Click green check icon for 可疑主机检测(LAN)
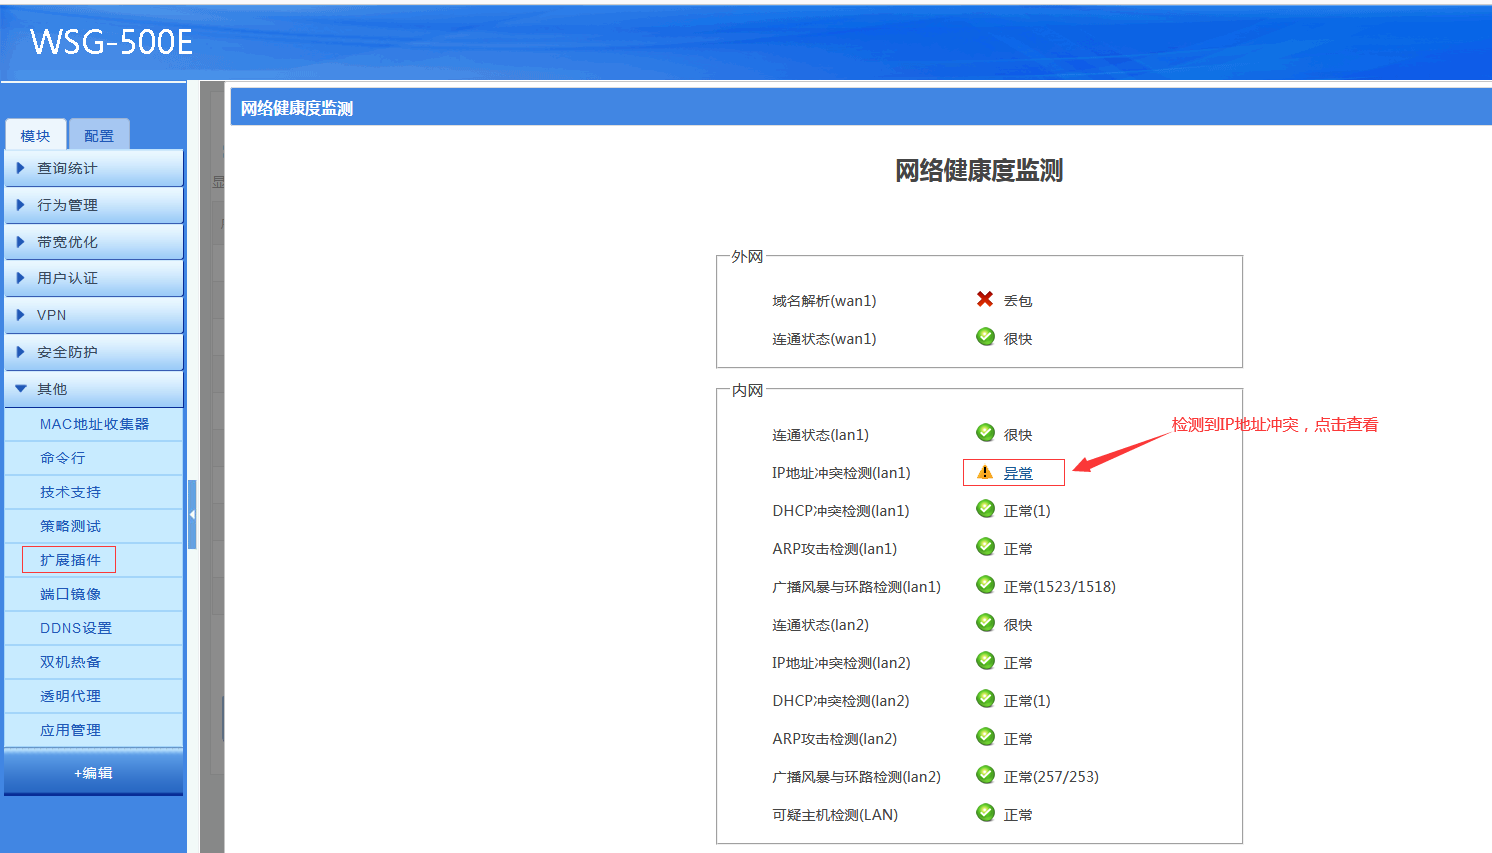 tap(985, 813)
